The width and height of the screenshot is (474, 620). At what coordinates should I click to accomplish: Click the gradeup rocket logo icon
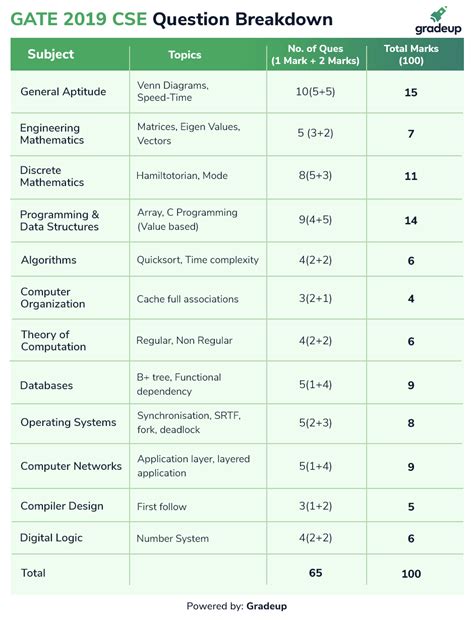[439, 14]
